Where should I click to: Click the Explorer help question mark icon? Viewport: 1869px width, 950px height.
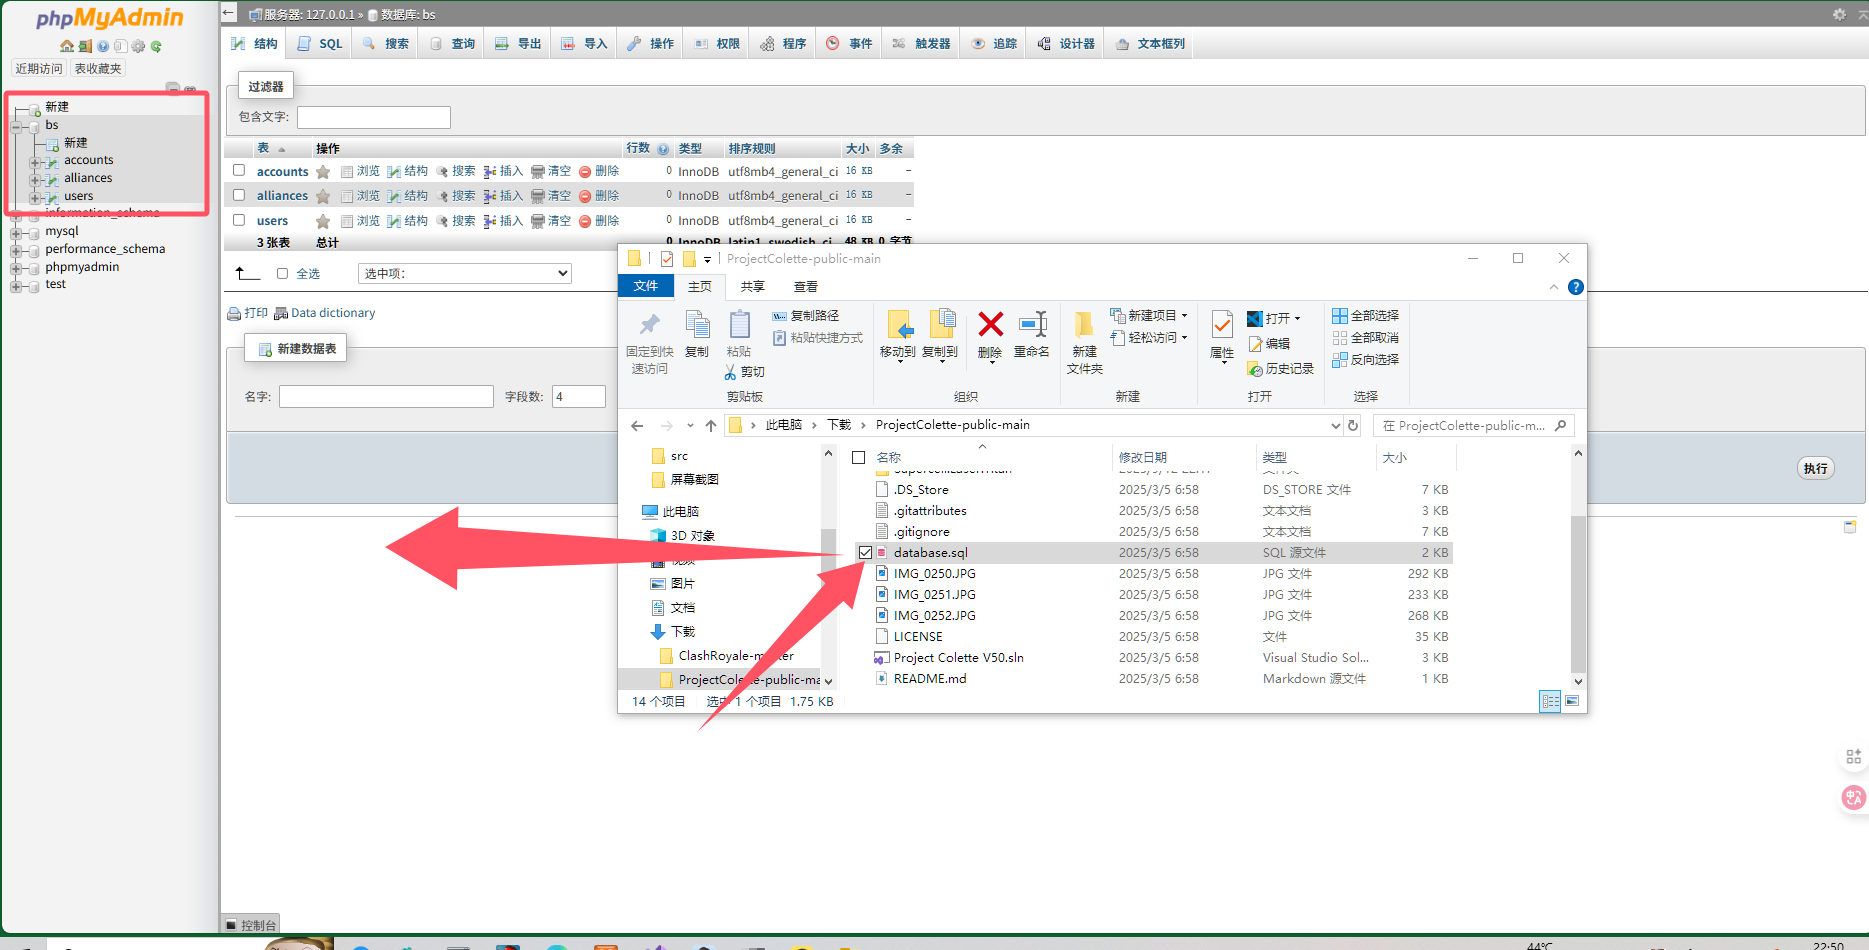1576,287
